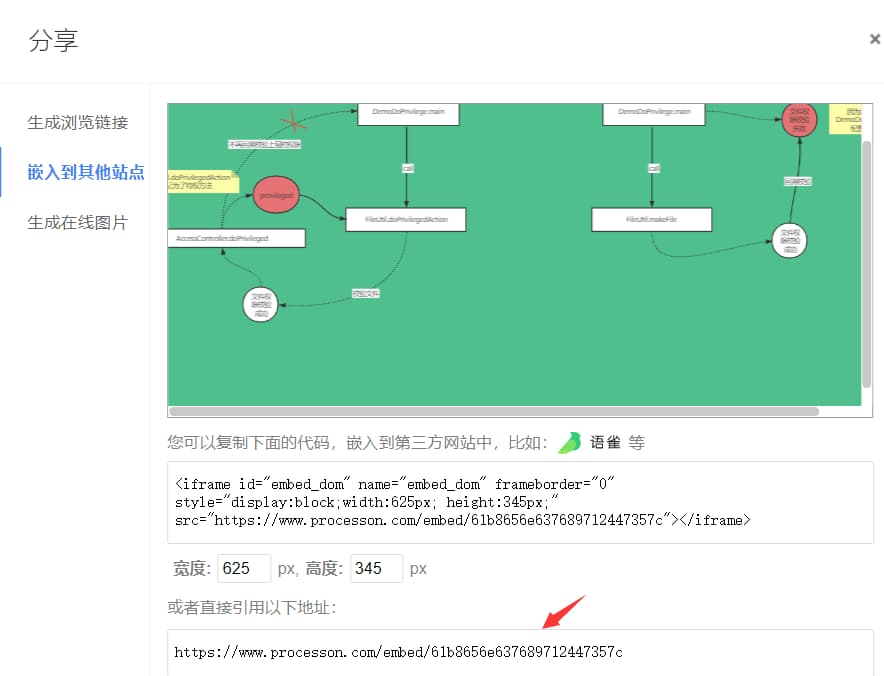
Task: Click the direct embed URL text field
Action: coord(520,652)
